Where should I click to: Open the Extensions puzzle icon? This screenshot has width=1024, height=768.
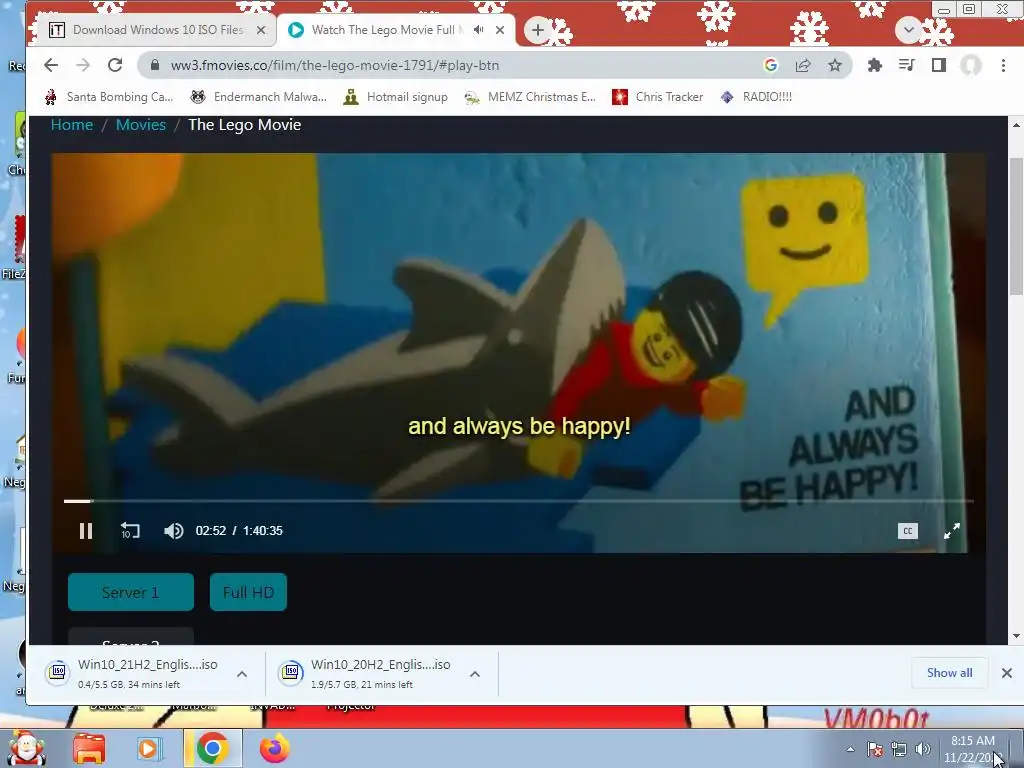tap(874, 65)
